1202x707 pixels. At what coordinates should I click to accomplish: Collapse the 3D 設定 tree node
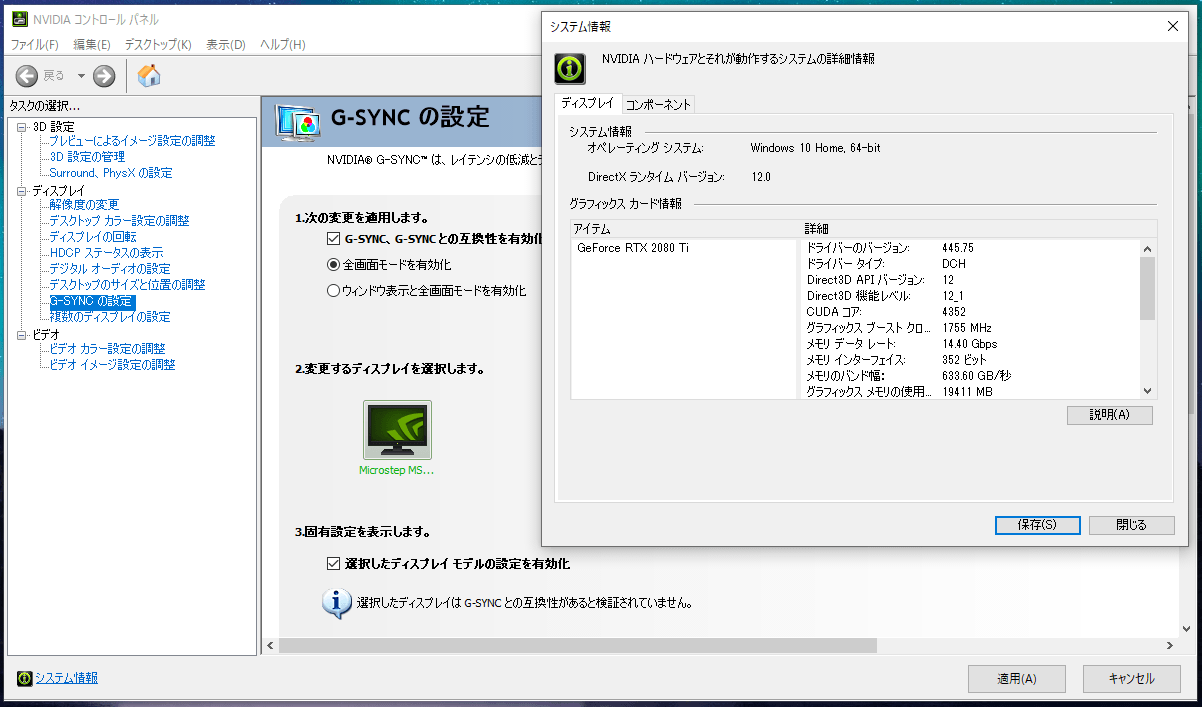pos(22,127)
